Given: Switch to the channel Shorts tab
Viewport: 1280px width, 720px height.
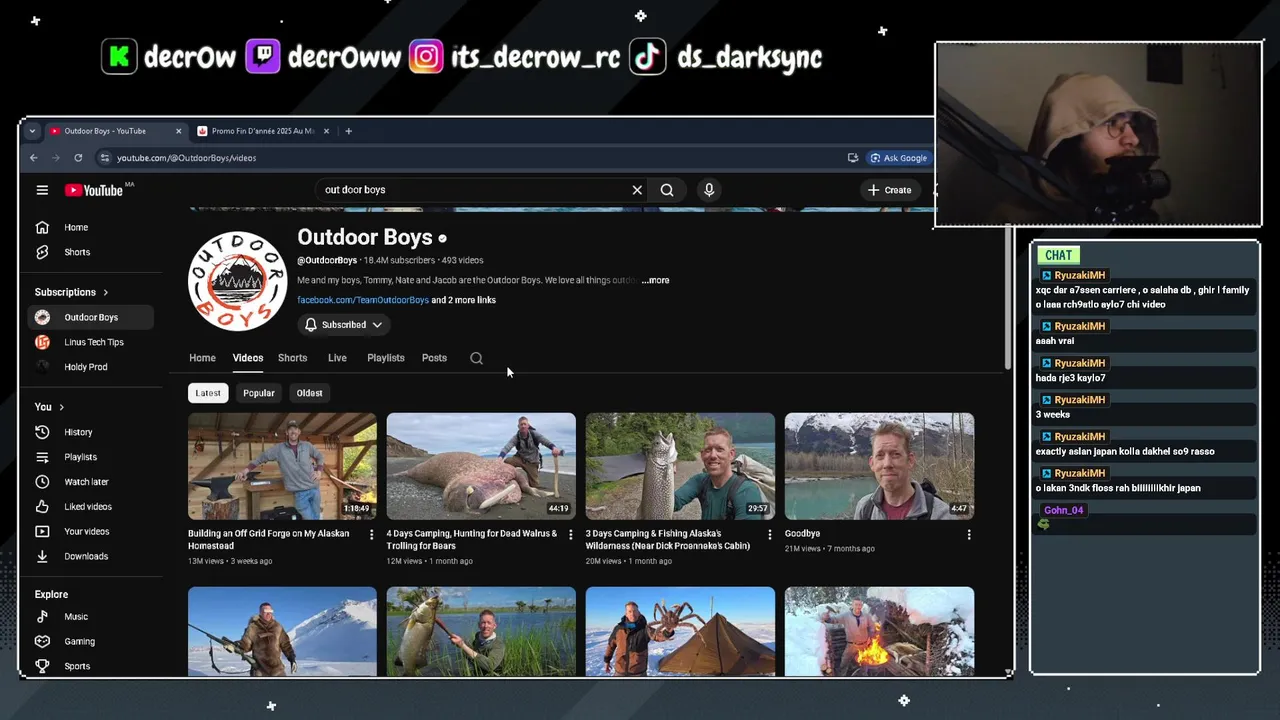Looking at the screenshot, I should pyautogui.click(x=292, y=358).
